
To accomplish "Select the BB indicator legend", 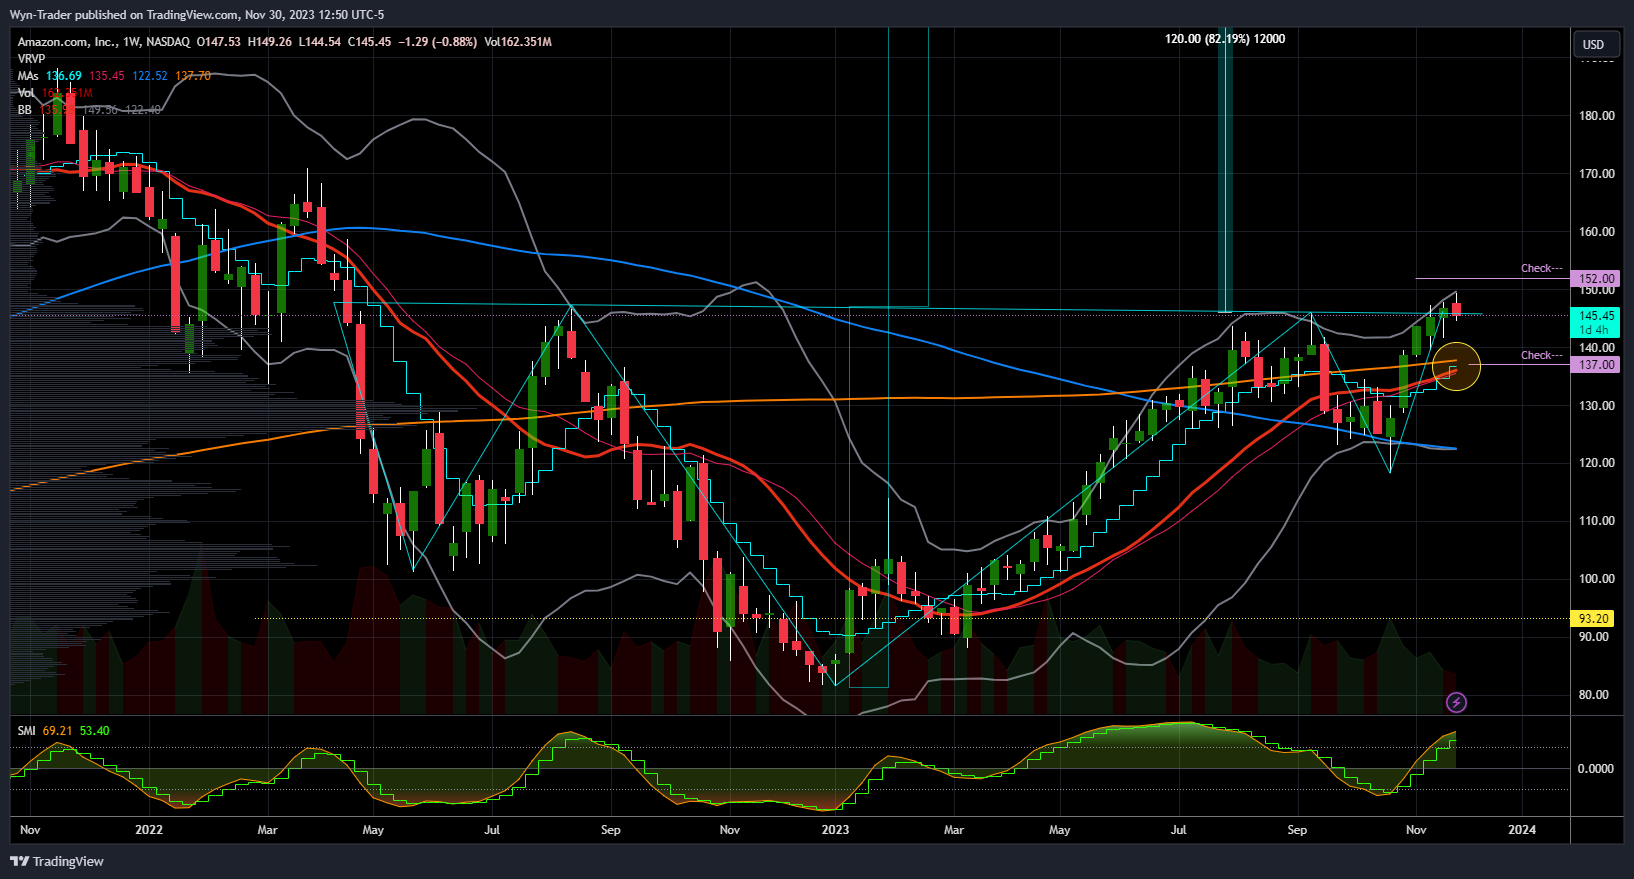I will 24,110.
